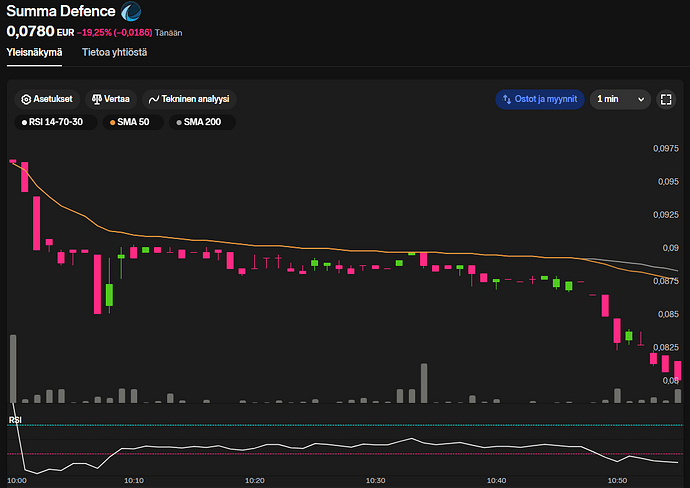Click the 10:10 time axis label
Image resolution: width=690 pixels, height=488 pixels.
point(134,481)
